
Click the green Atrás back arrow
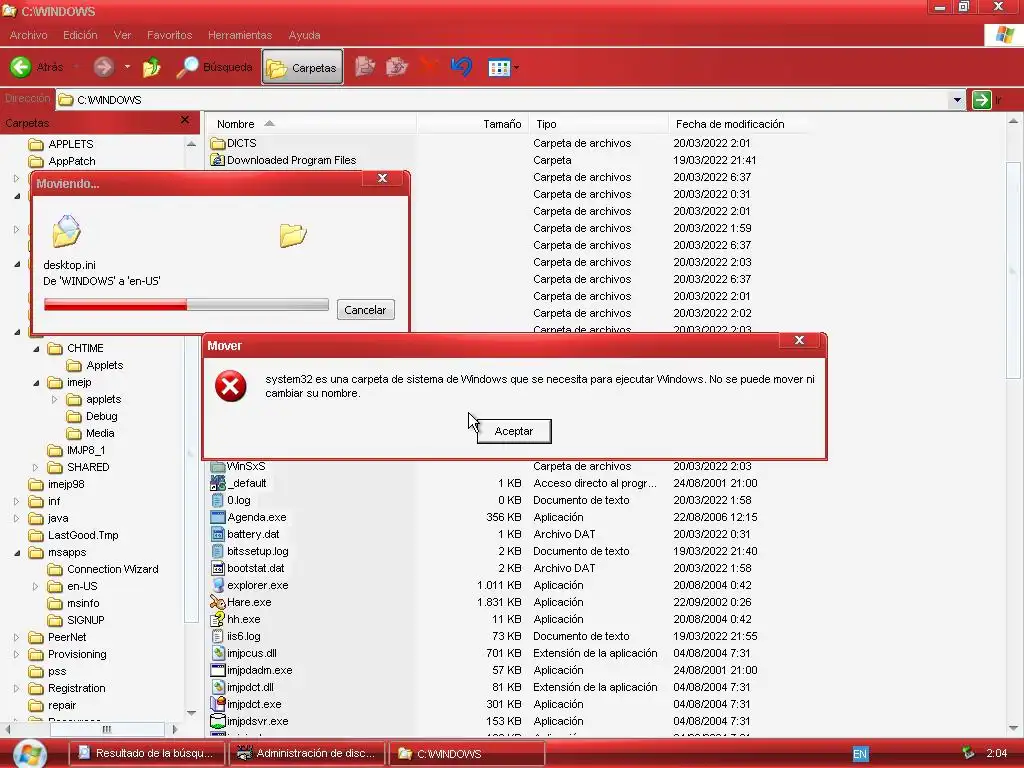coord(20,67)
